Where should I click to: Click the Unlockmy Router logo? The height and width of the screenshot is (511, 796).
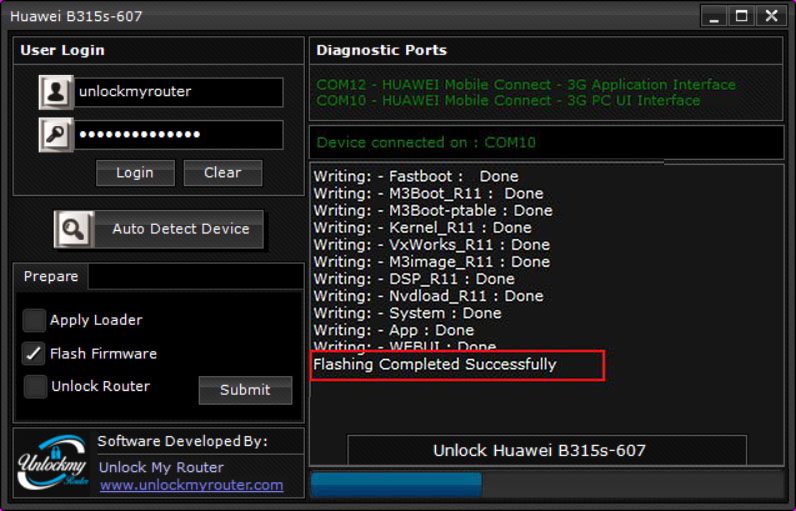53,462
